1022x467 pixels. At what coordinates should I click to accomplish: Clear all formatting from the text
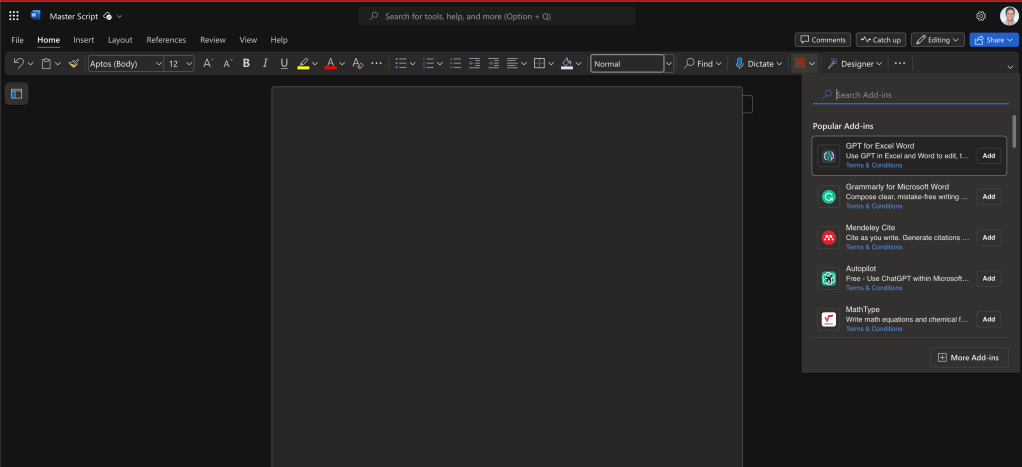[x=357, y=63]
